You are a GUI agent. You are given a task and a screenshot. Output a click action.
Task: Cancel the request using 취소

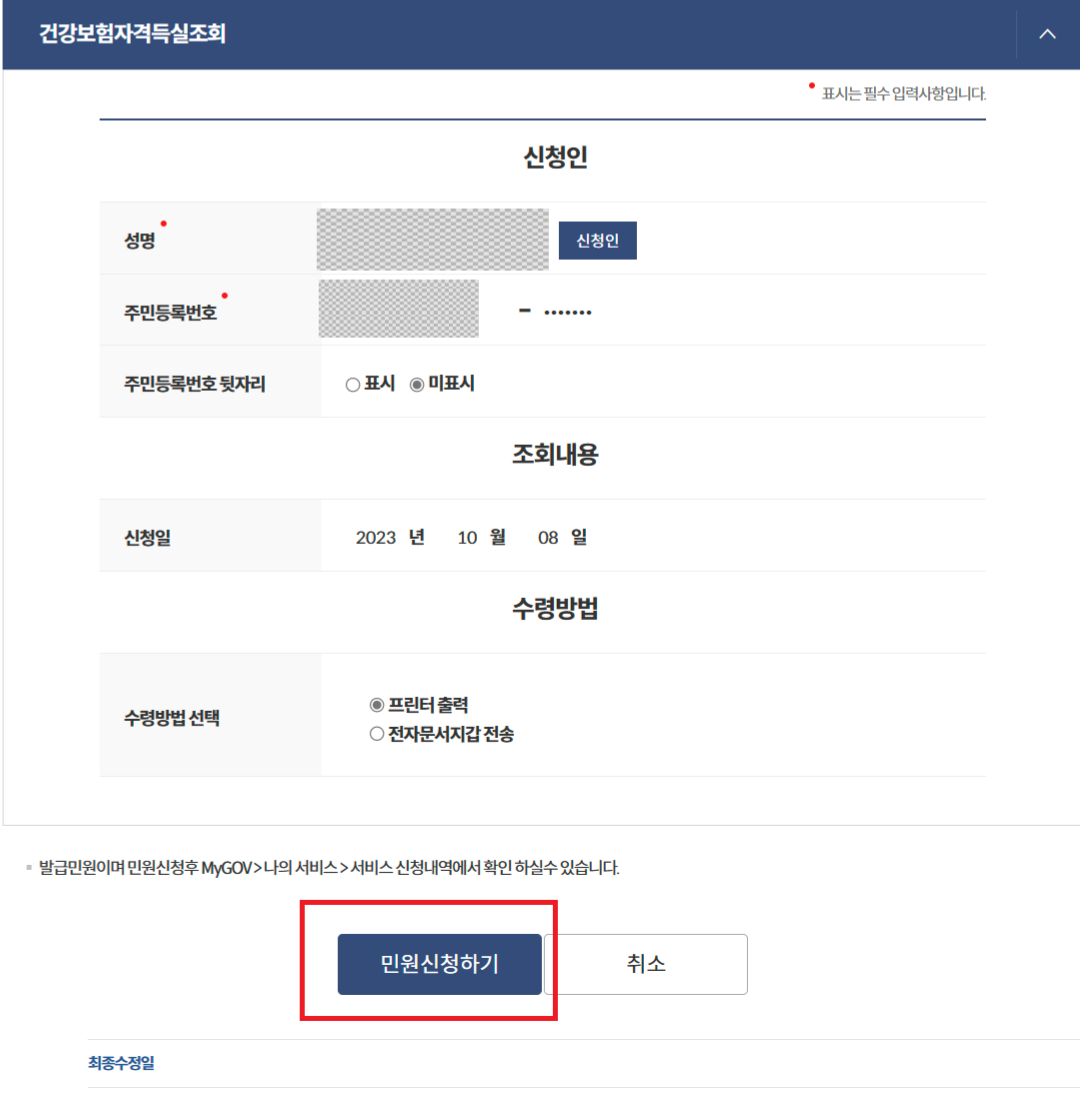(x=646, y=964)
